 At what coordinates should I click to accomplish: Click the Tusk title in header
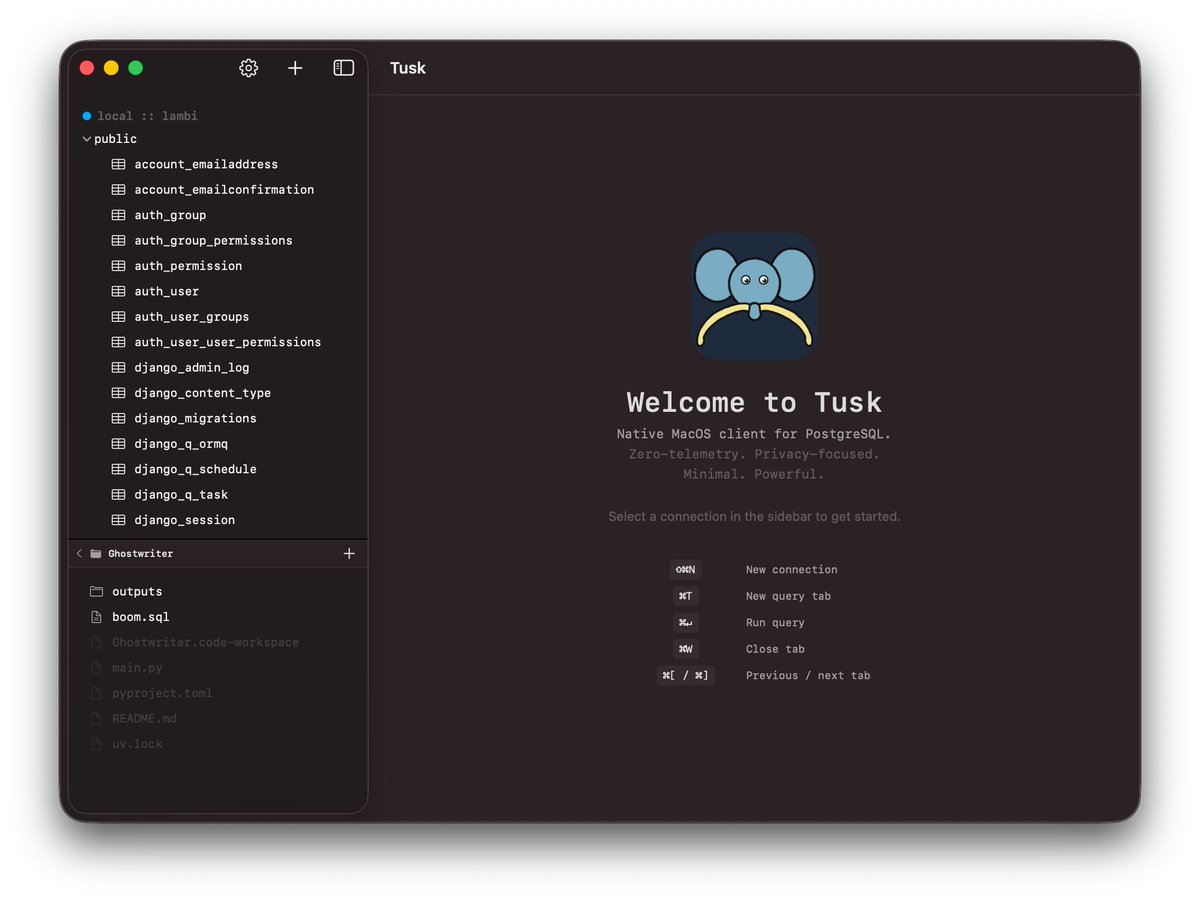[408, 68]
